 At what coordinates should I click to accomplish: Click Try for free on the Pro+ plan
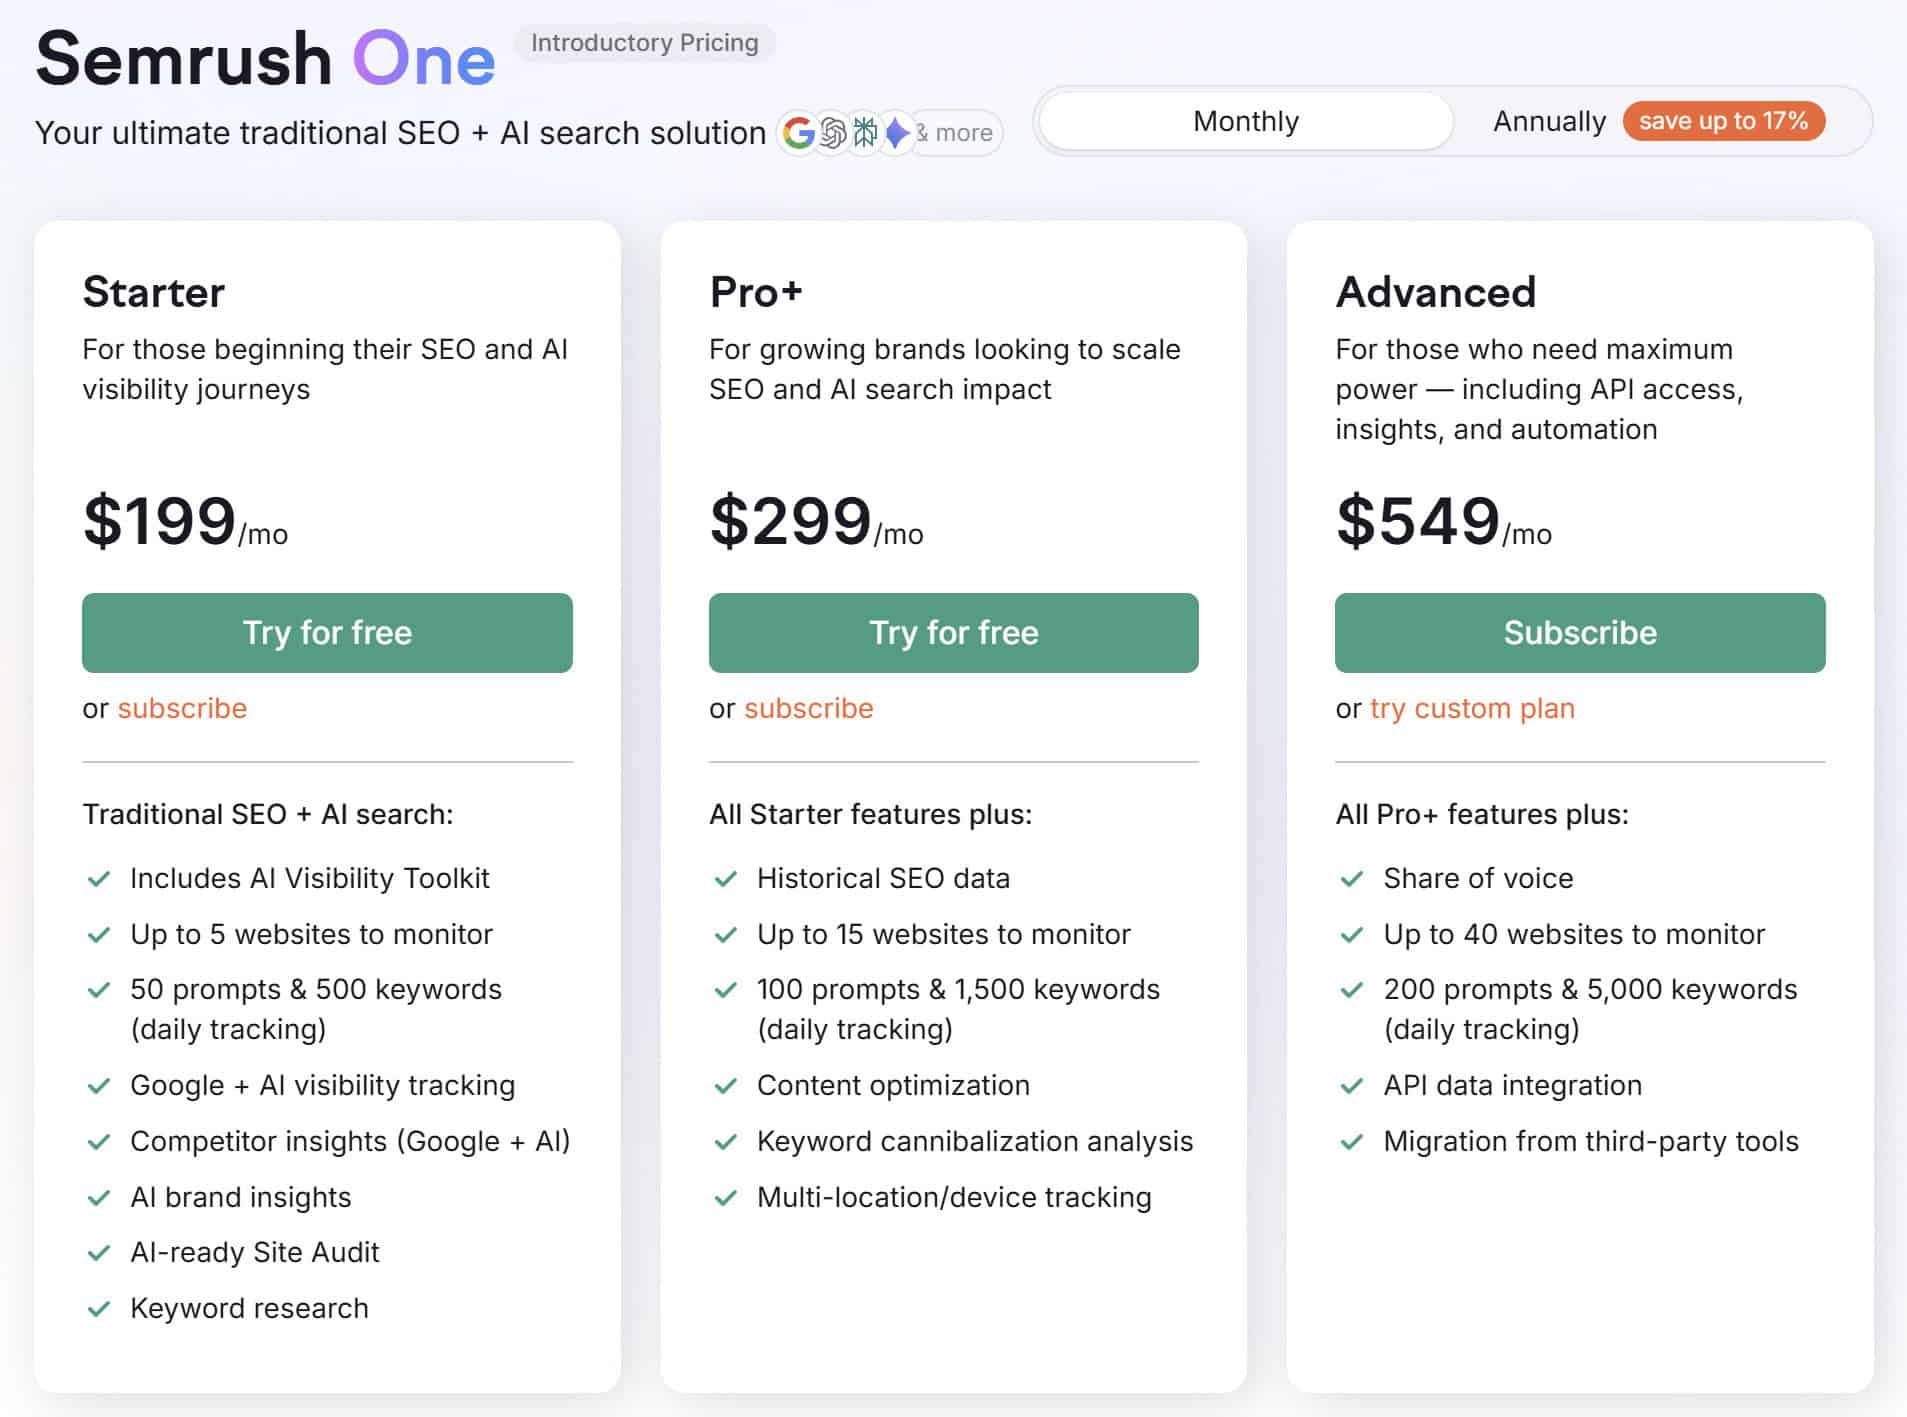point(953,632)
